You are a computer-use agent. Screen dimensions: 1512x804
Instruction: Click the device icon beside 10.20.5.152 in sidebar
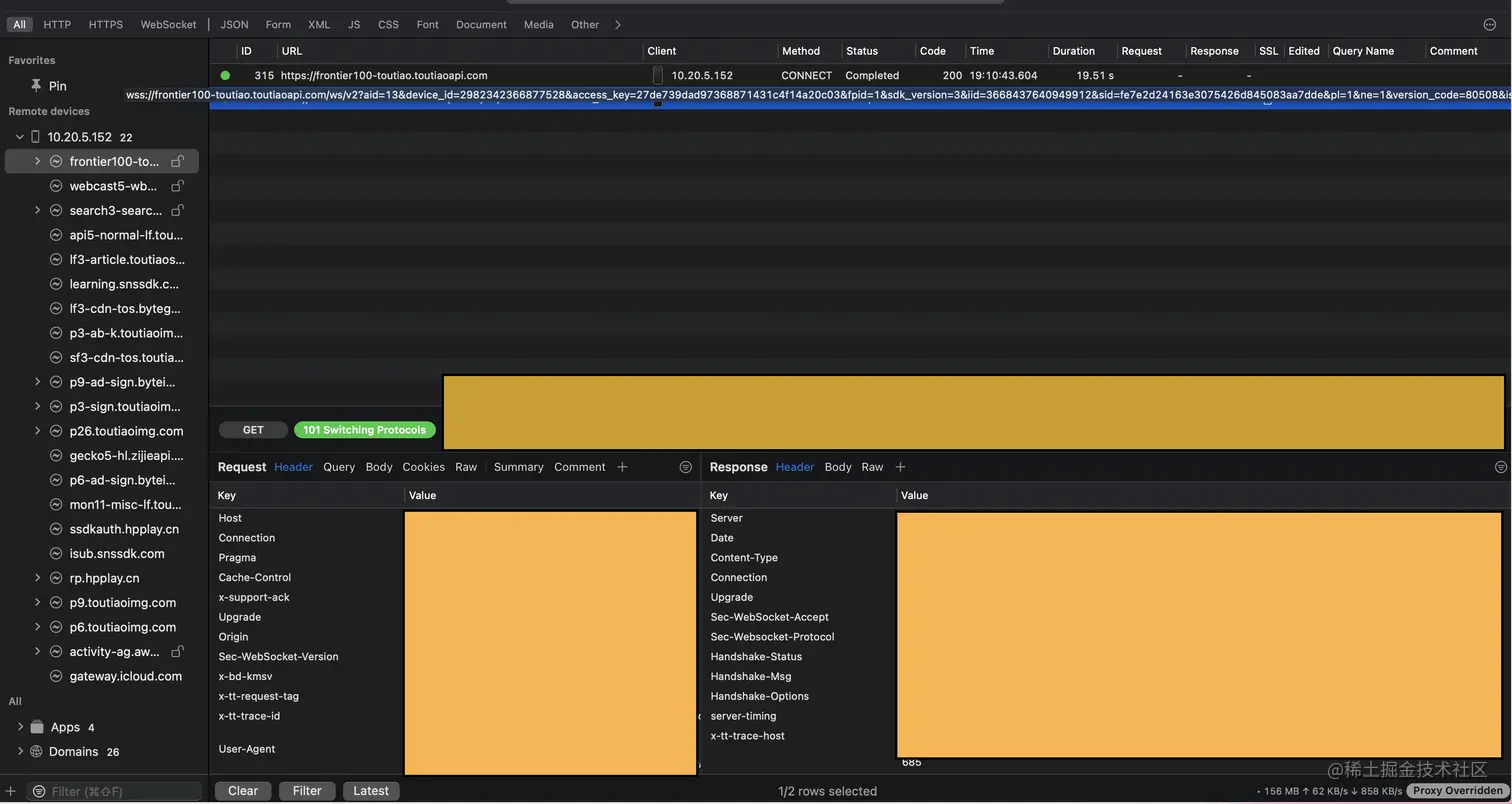(36, 137)
